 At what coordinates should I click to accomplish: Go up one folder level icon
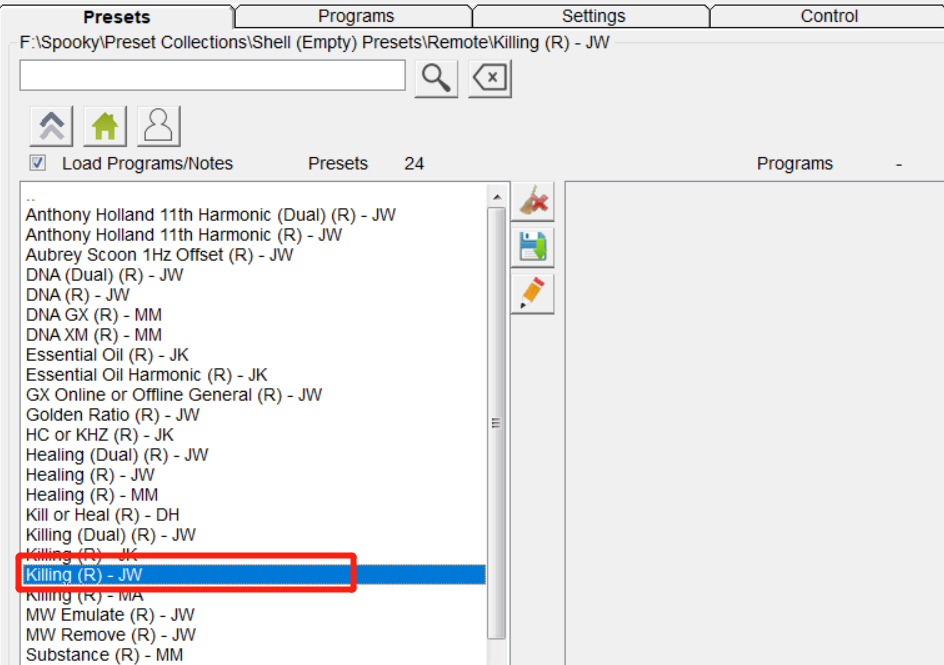(52, 126)
